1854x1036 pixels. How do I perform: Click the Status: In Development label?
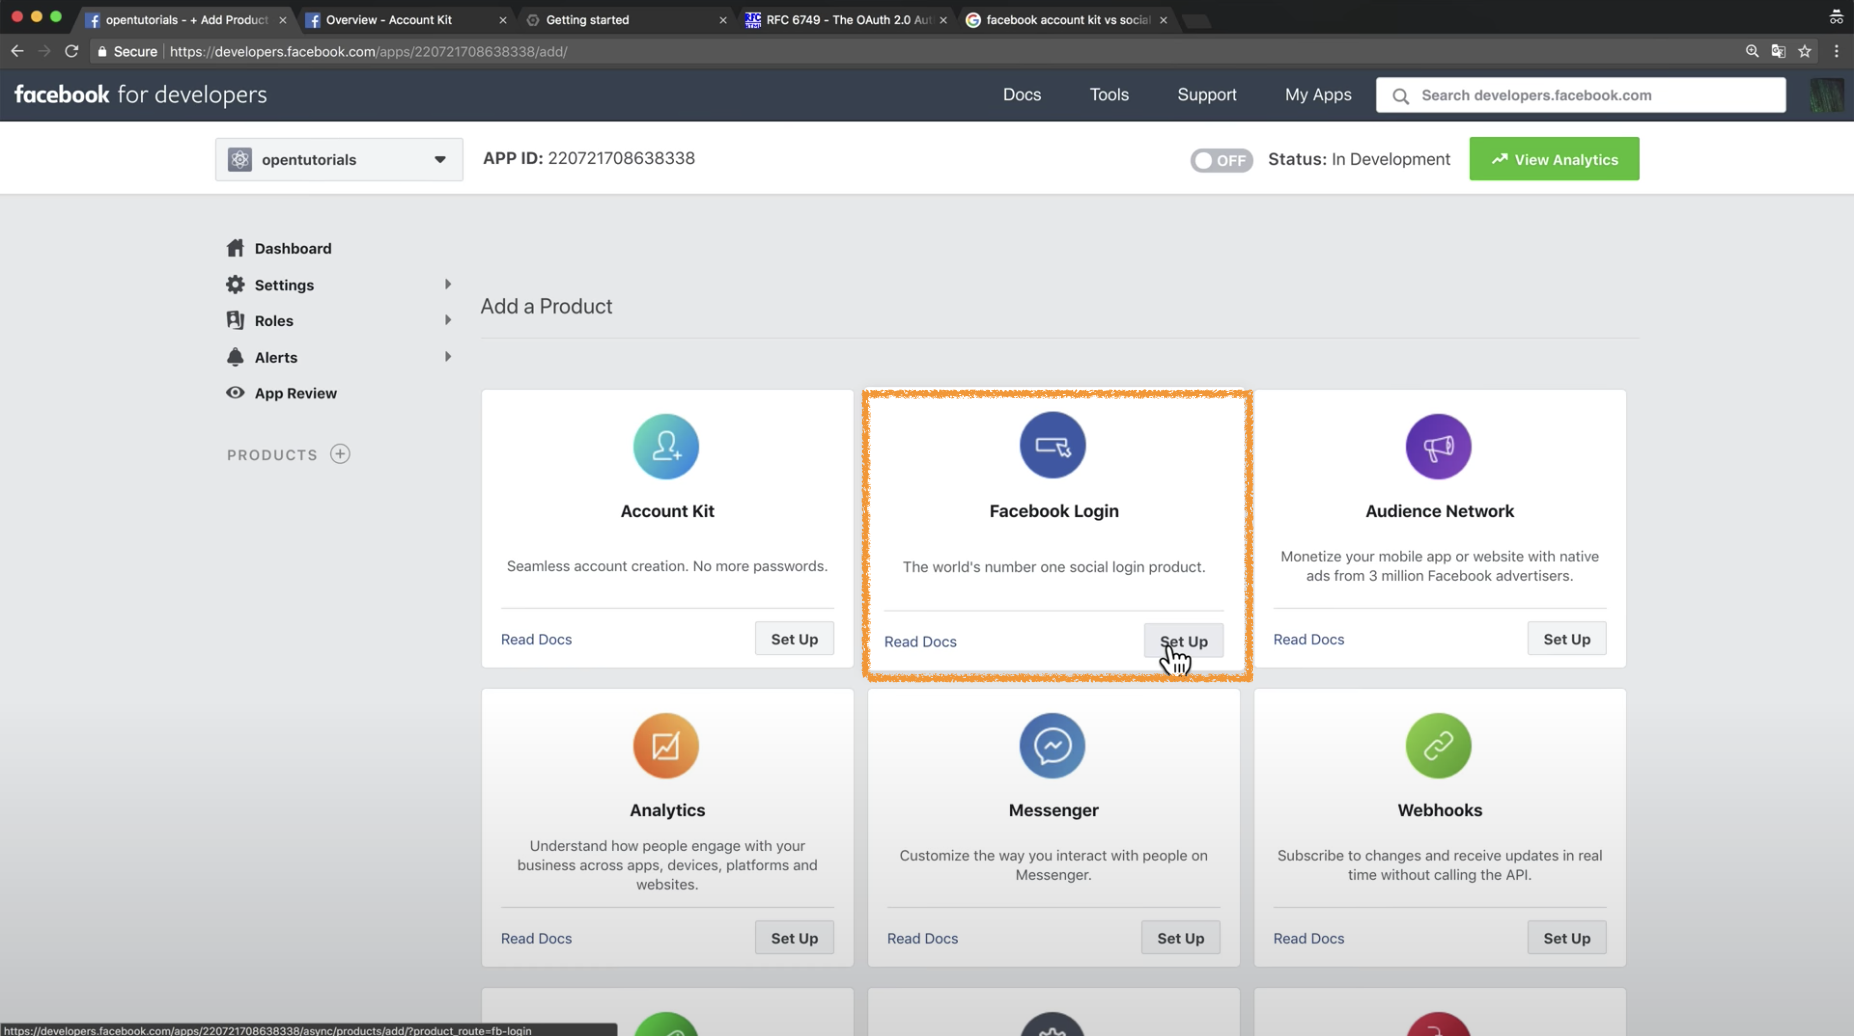tap(1358, 159)
